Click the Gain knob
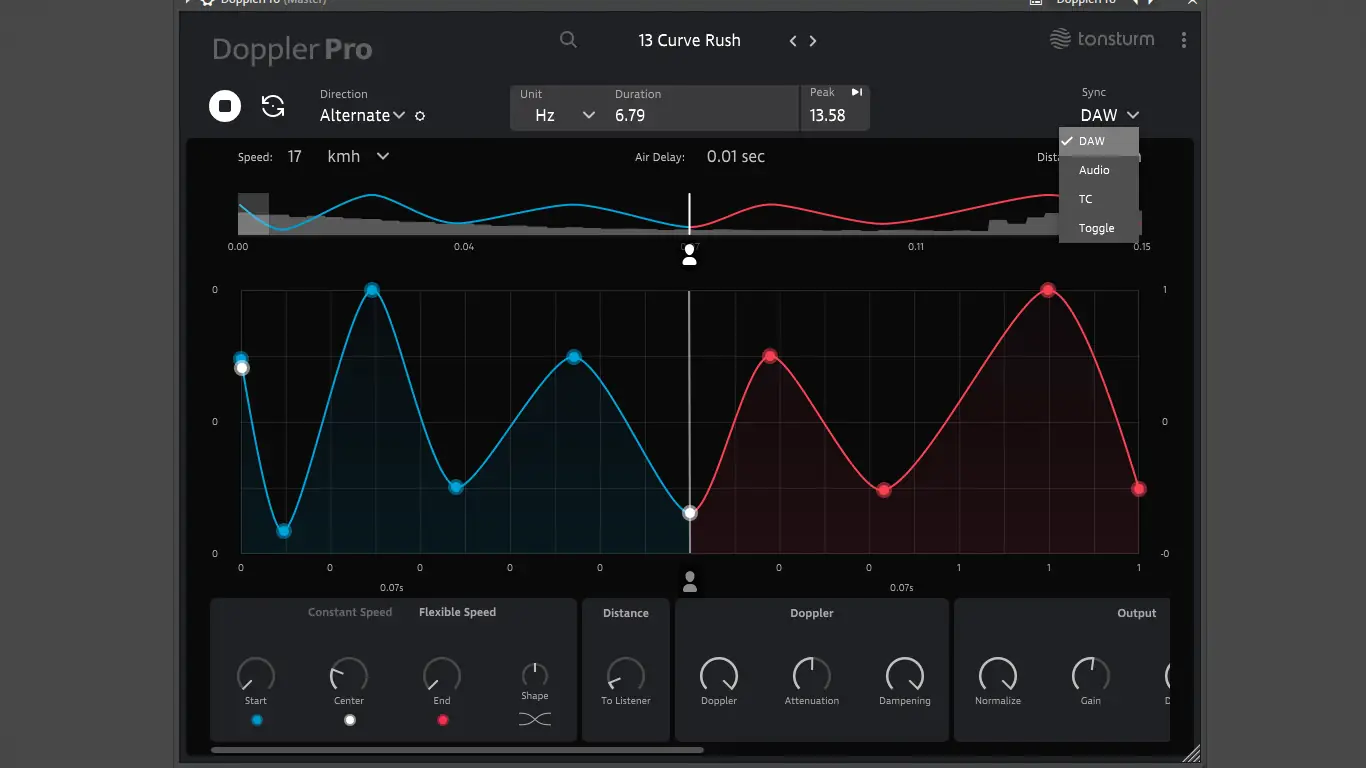Image resolution: width=1366 pixels, height=768 pixels. pos(1091,675)
